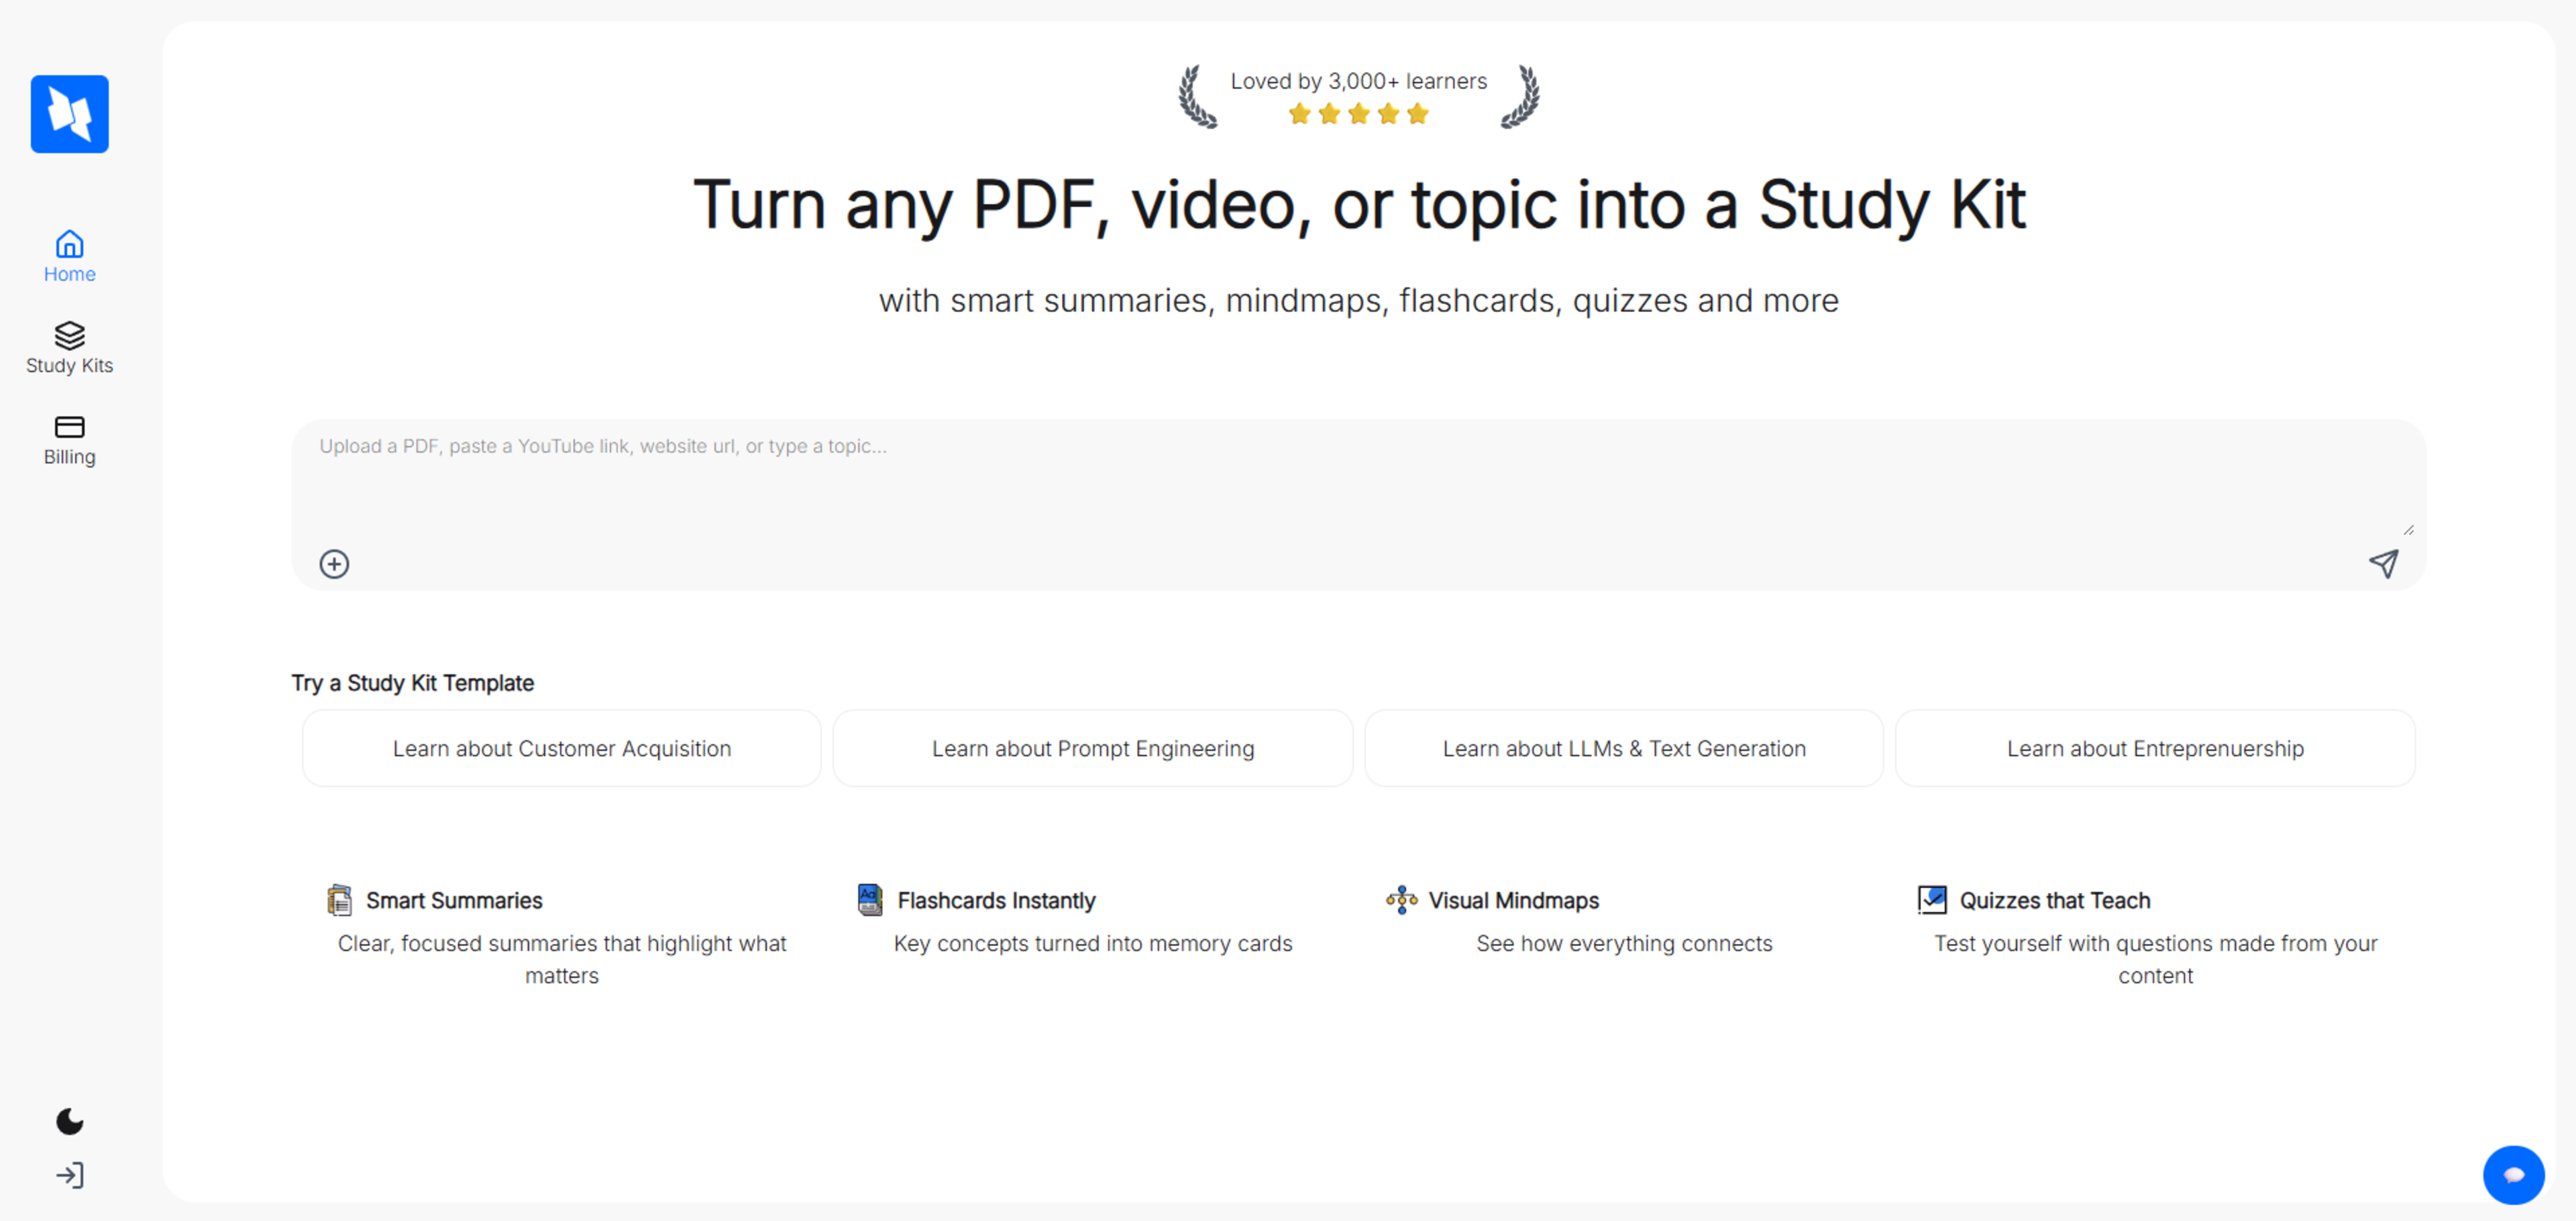
Task: Click the five-star rating row
Action: coord(1358,114)
